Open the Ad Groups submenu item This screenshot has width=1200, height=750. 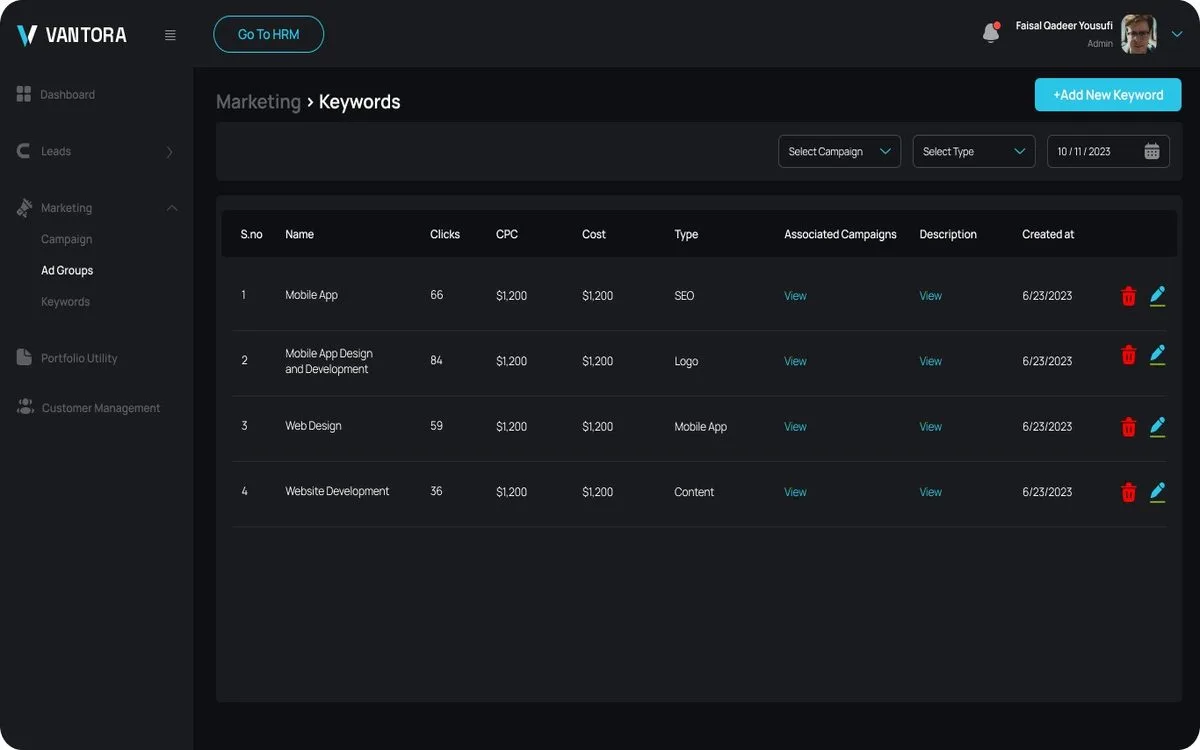click(x=67, y=270)
